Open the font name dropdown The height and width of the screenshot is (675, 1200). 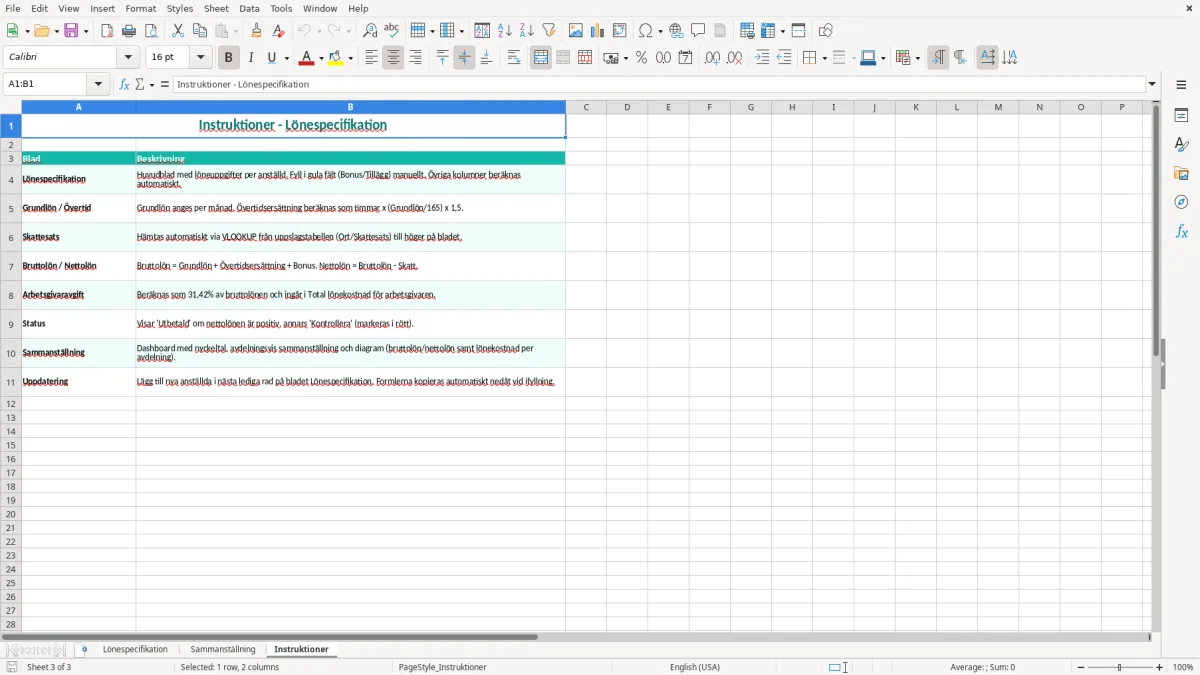tap(128, 58)
